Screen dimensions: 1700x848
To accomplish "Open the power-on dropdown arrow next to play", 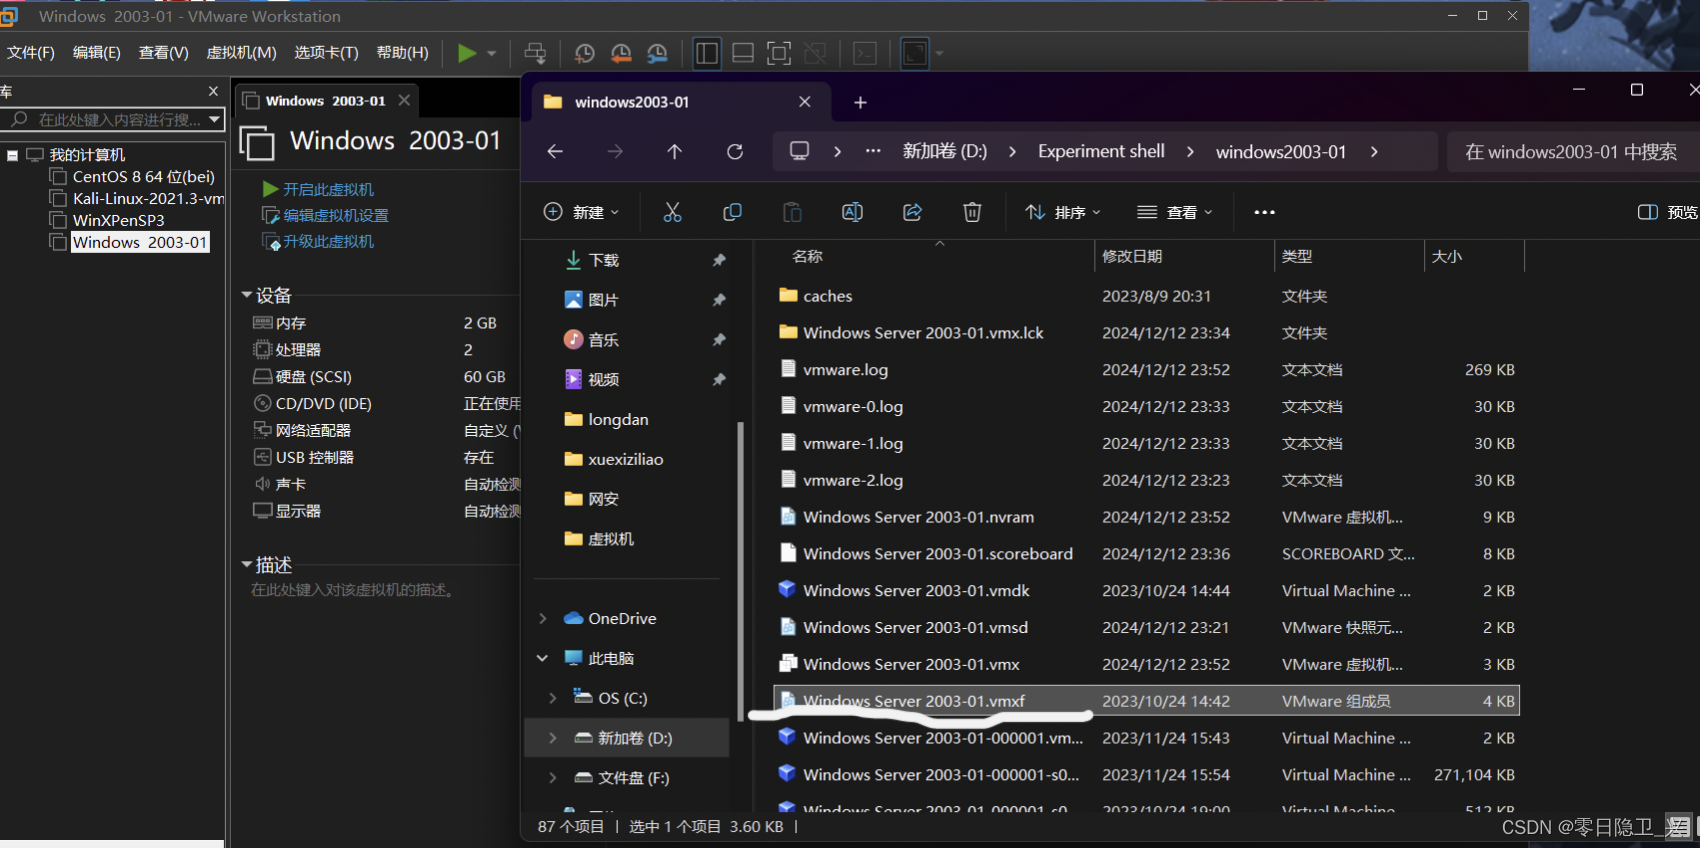I will pyautogui.click(x=492, y=53).
